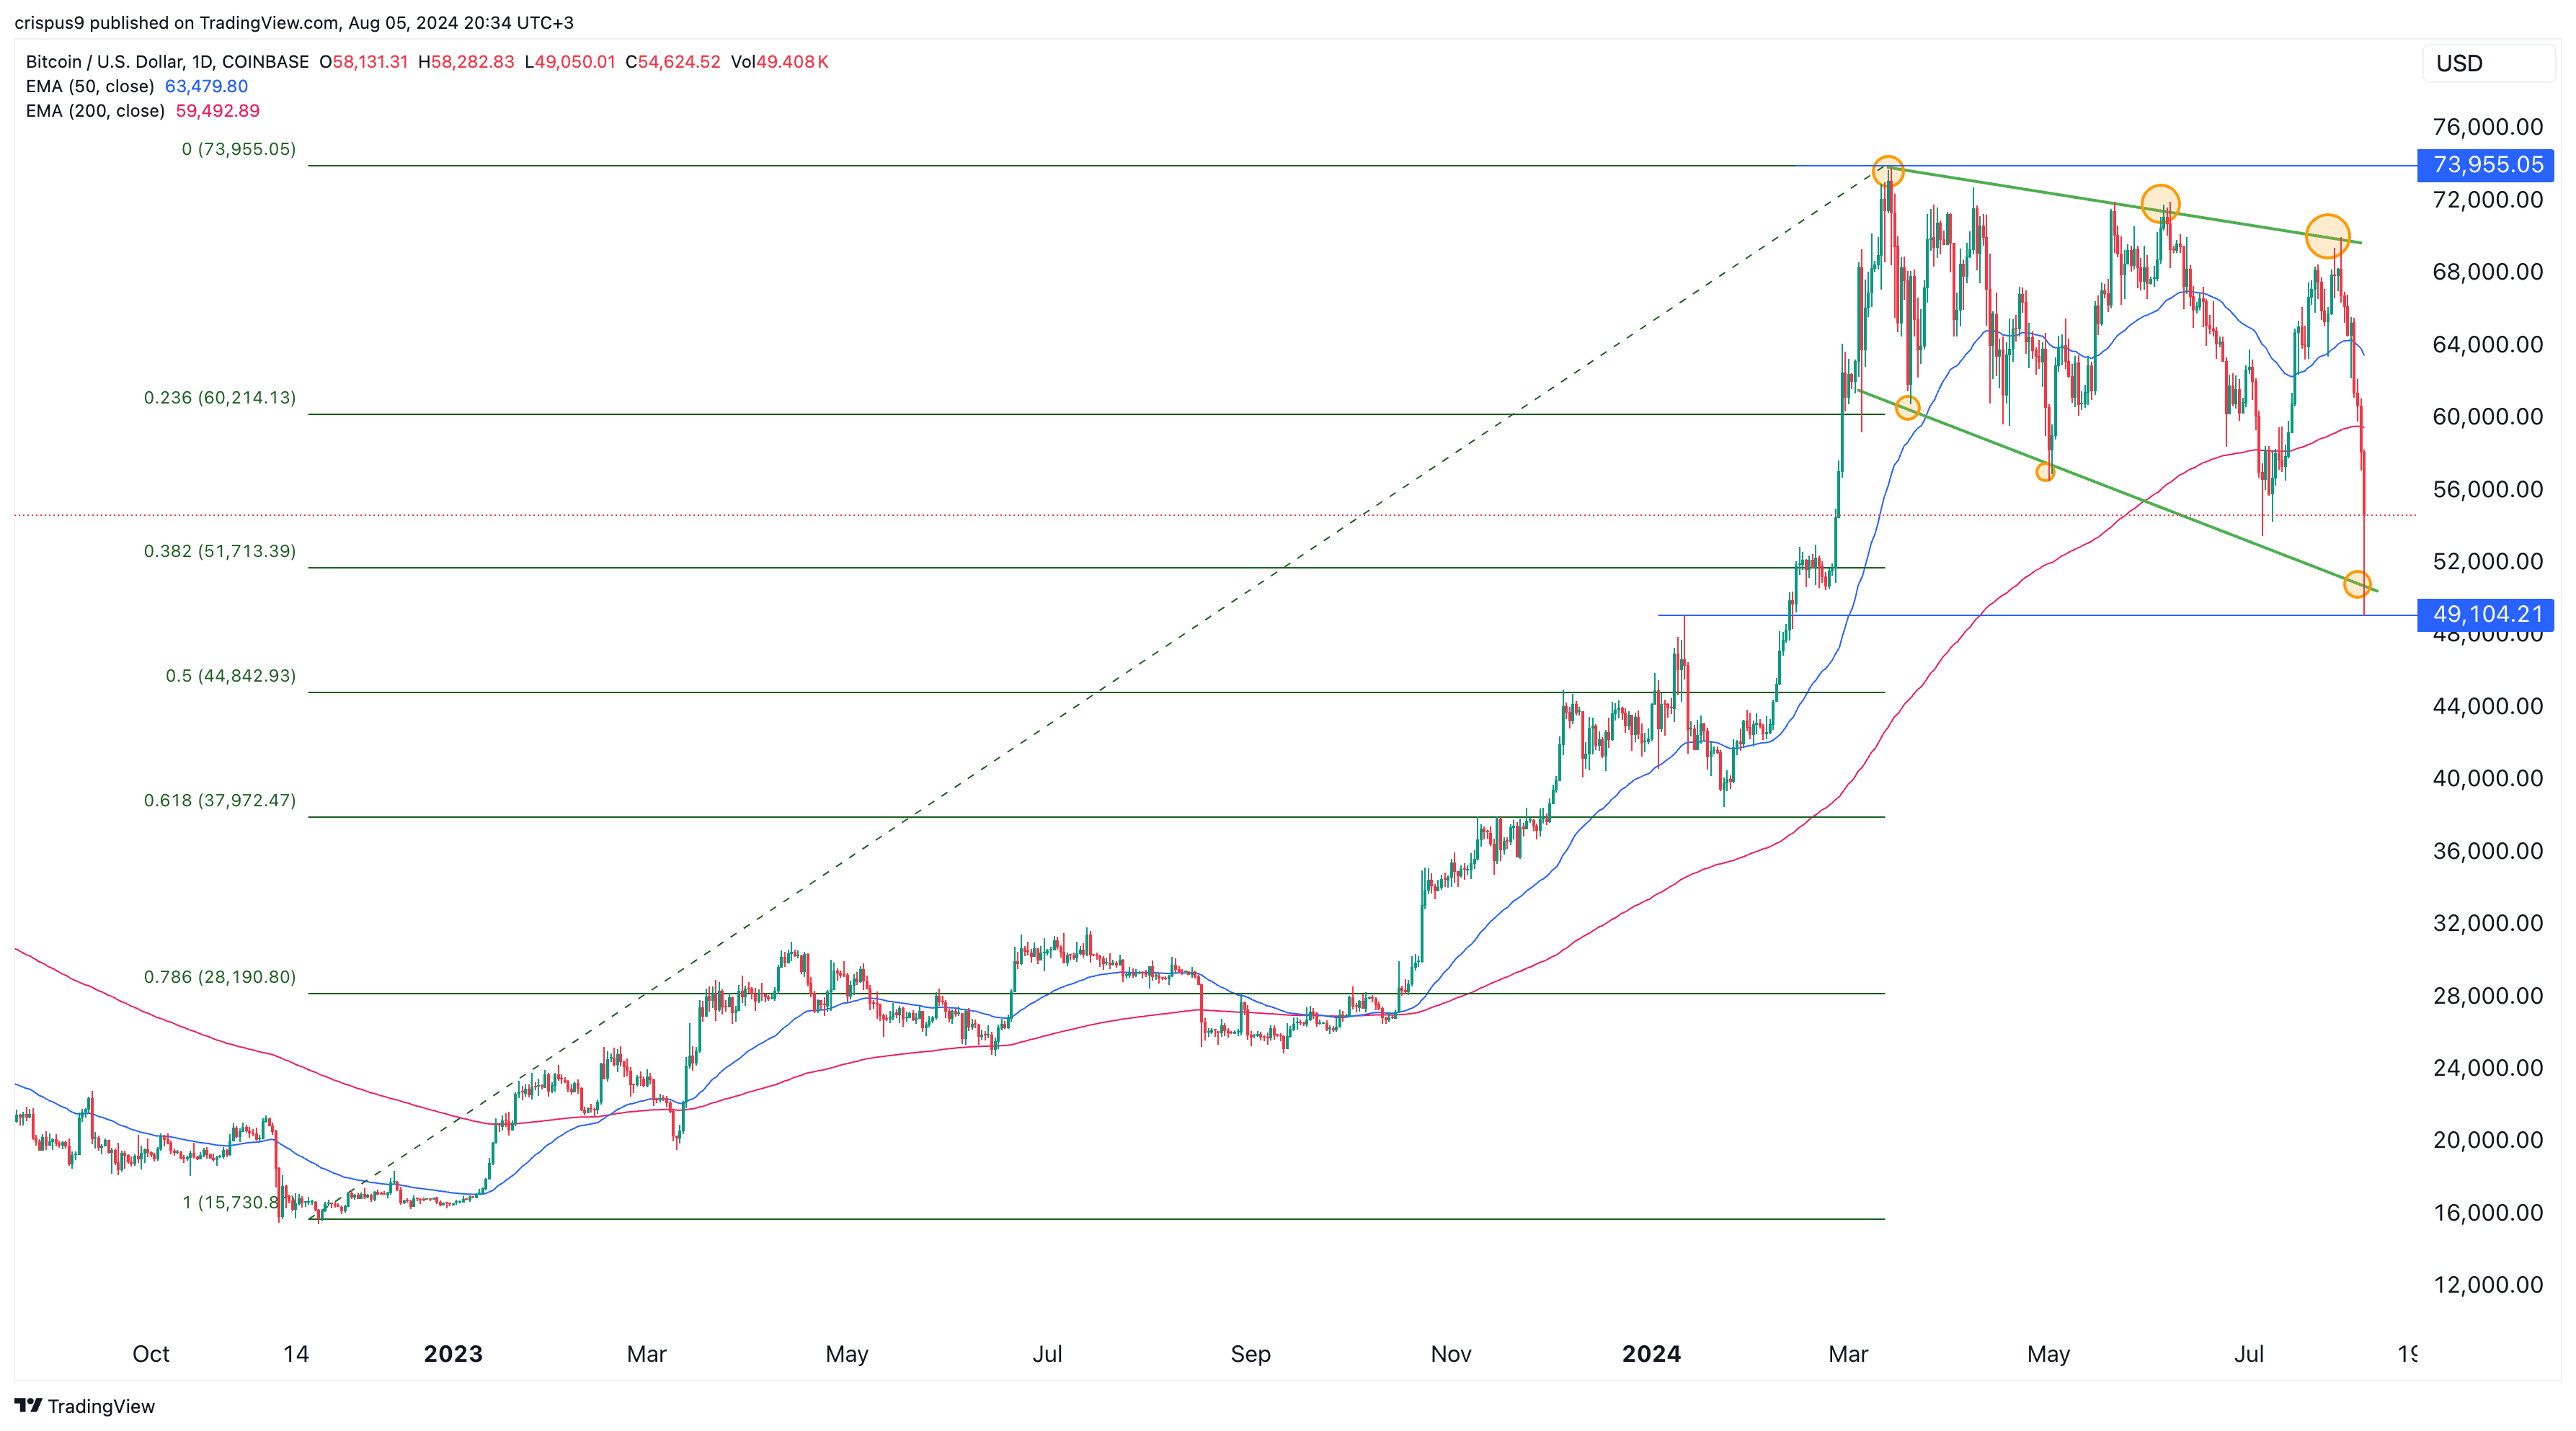Image resolution: width=2576 pixels, height=1431 pixels.
Task: Click the H 58,282.83 high price value
Action: pyautogui.click(x=466, y=62)
